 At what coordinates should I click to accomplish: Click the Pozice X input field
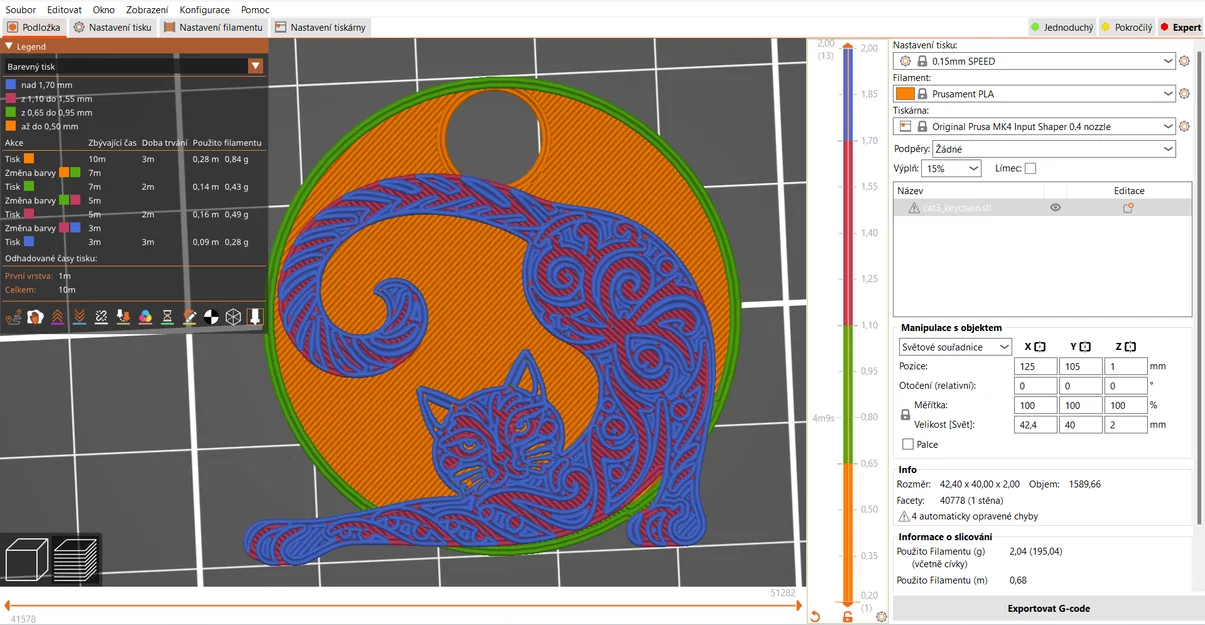tap(1036, 366)
